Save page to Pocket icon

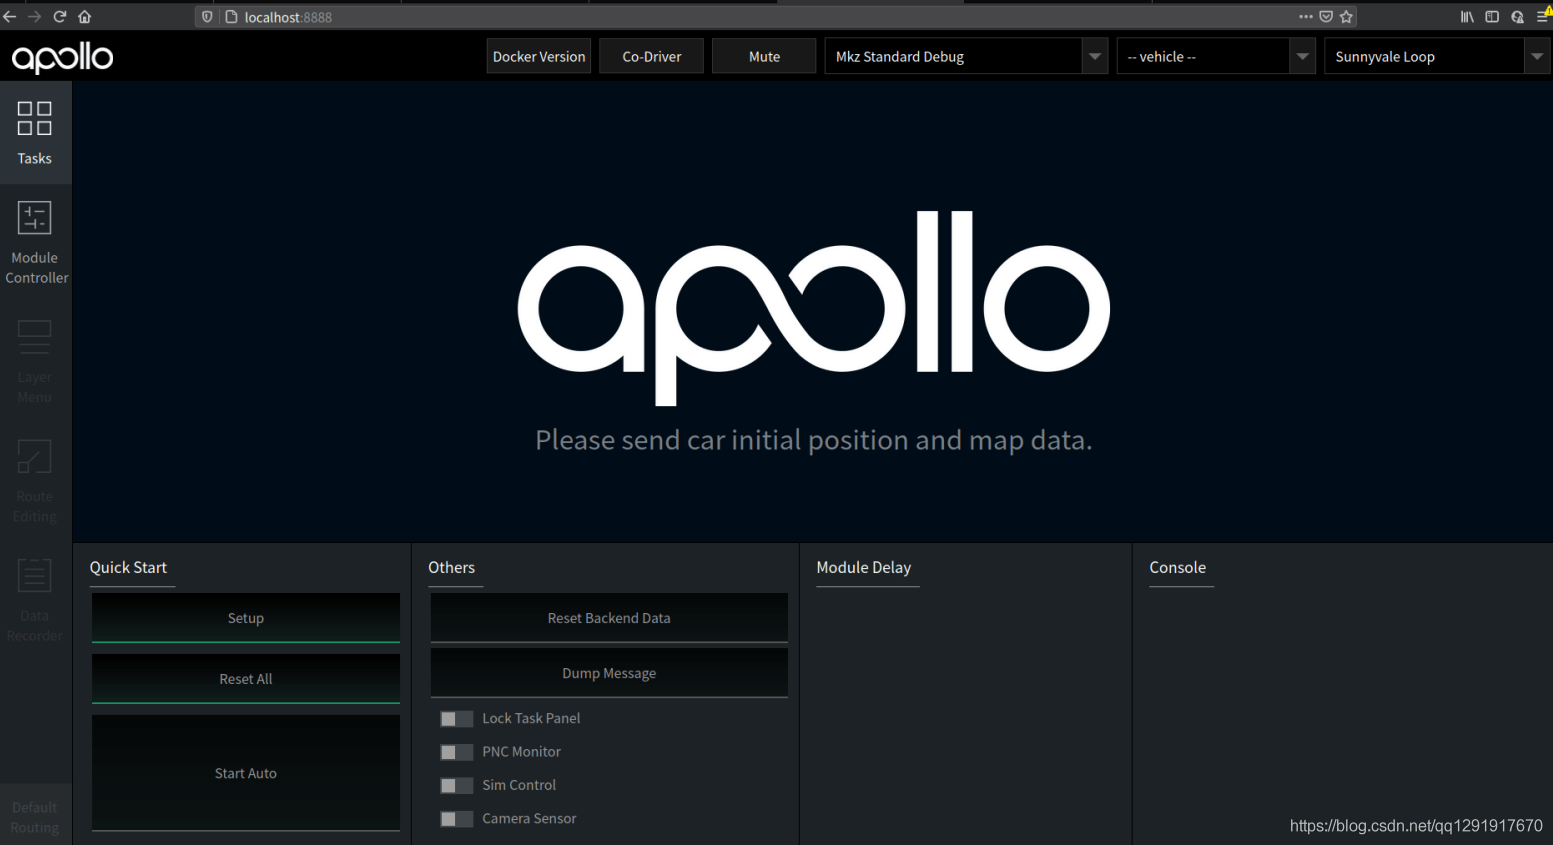click(1326, 17)
